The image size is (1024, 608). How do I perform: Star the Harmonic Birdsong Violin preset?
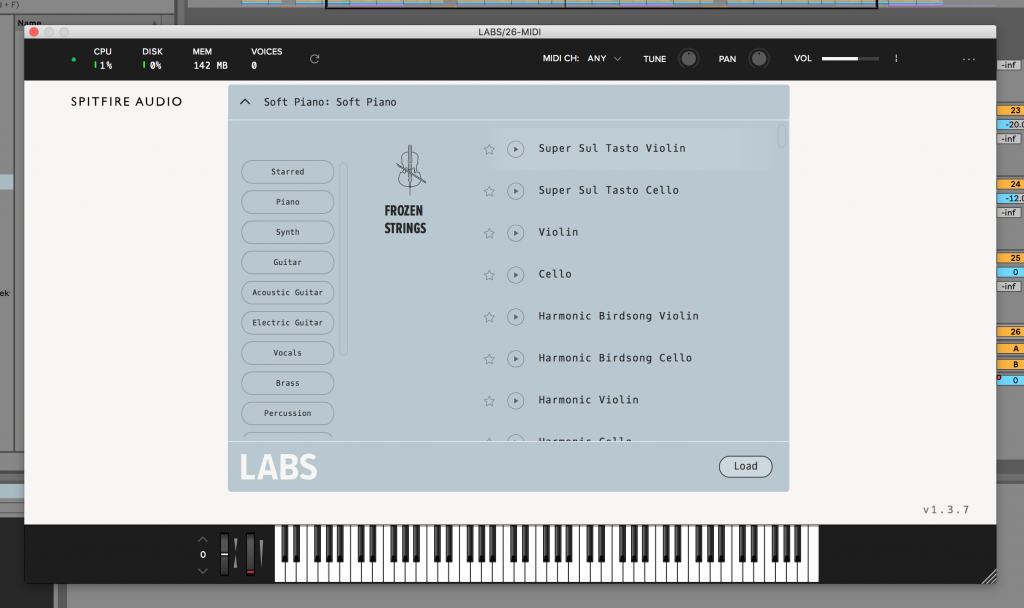(489, 317)
